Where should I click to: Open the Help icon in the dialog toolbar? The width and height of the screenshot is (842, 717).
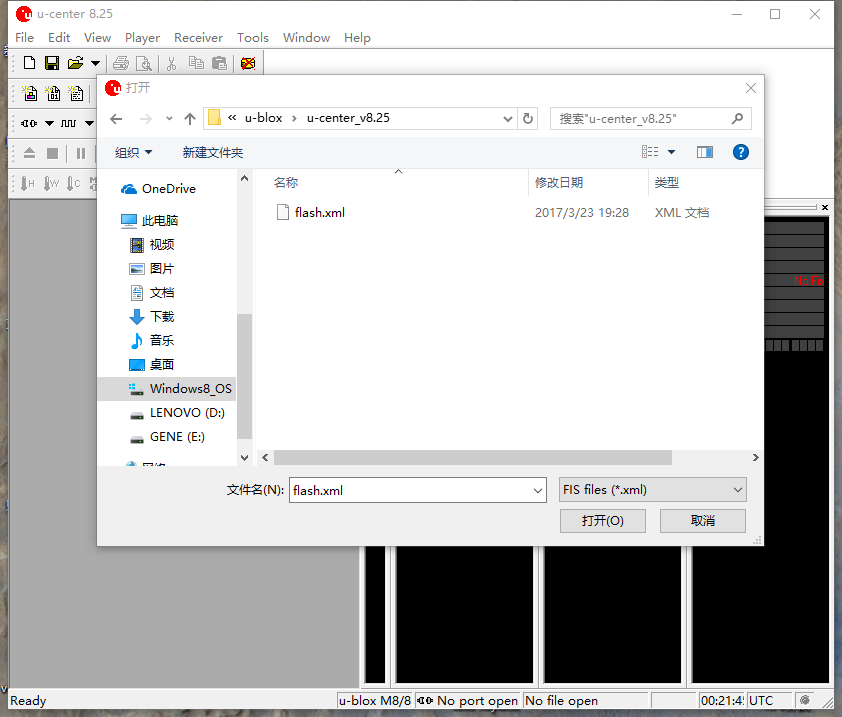point(740,152)
